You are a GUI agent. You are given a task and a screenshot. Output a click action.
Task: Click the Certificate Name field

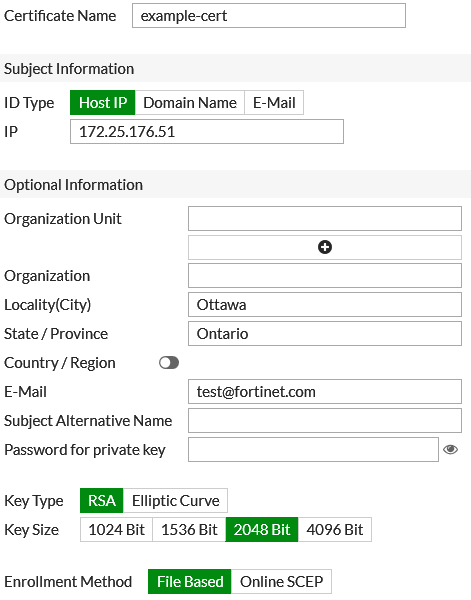pyautogui.click(x=269, y=16)
